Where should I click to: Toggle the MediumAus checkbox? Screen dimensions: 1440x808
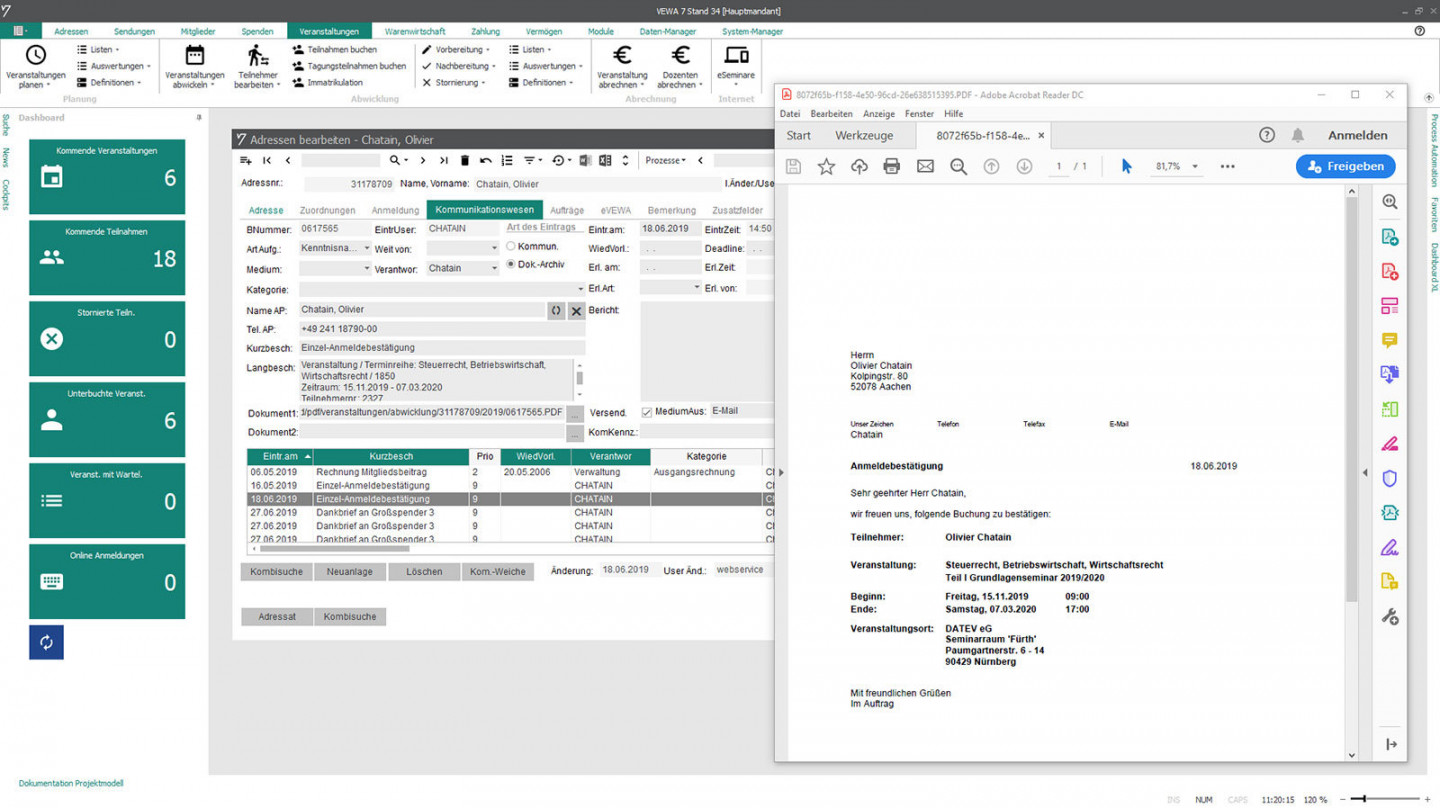click(646, 412)
